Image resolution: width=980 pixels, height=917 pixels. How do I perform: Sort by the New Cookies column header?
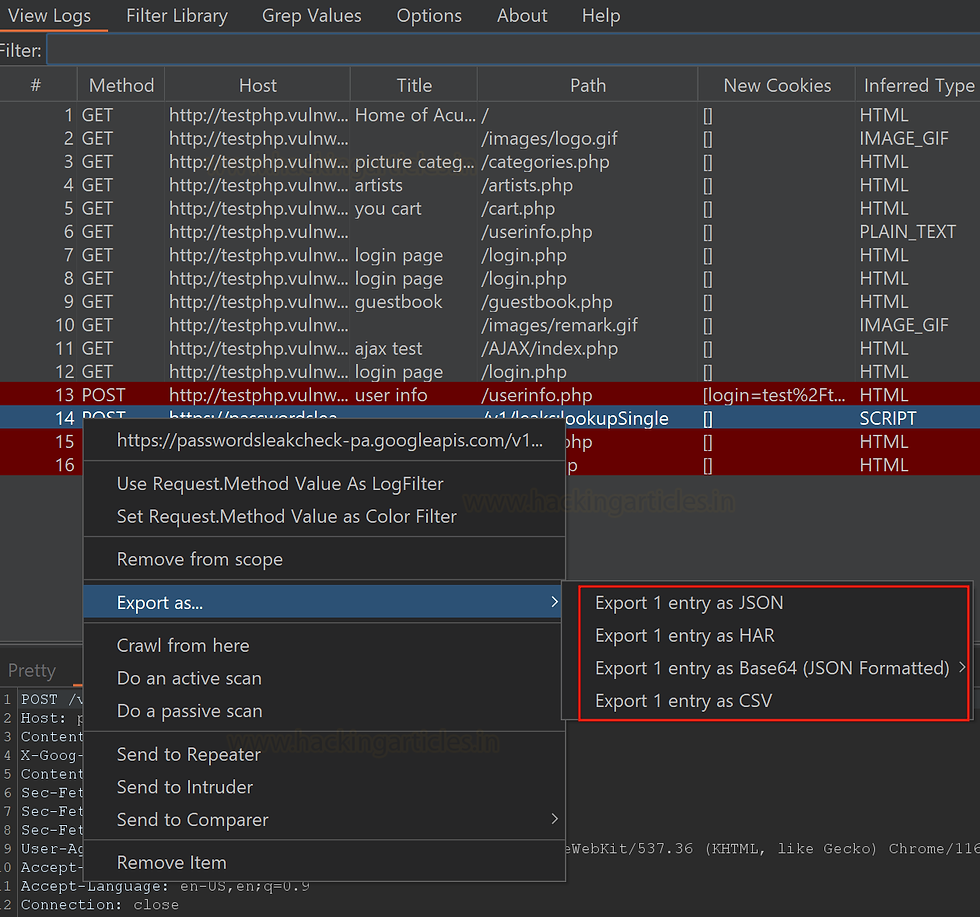777,85
